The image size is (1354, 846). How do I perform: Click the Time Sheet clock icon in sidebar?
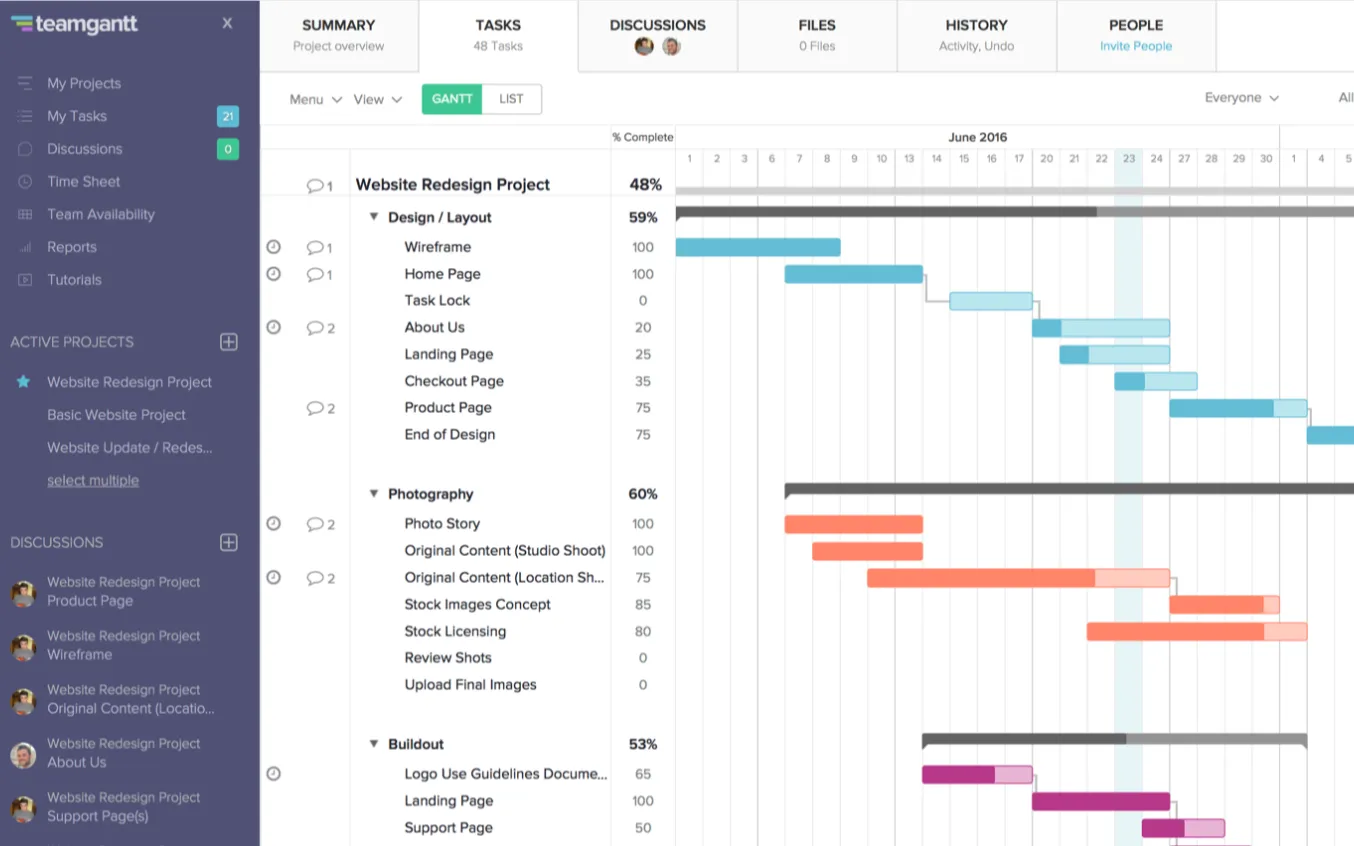[x=25, y=182]
